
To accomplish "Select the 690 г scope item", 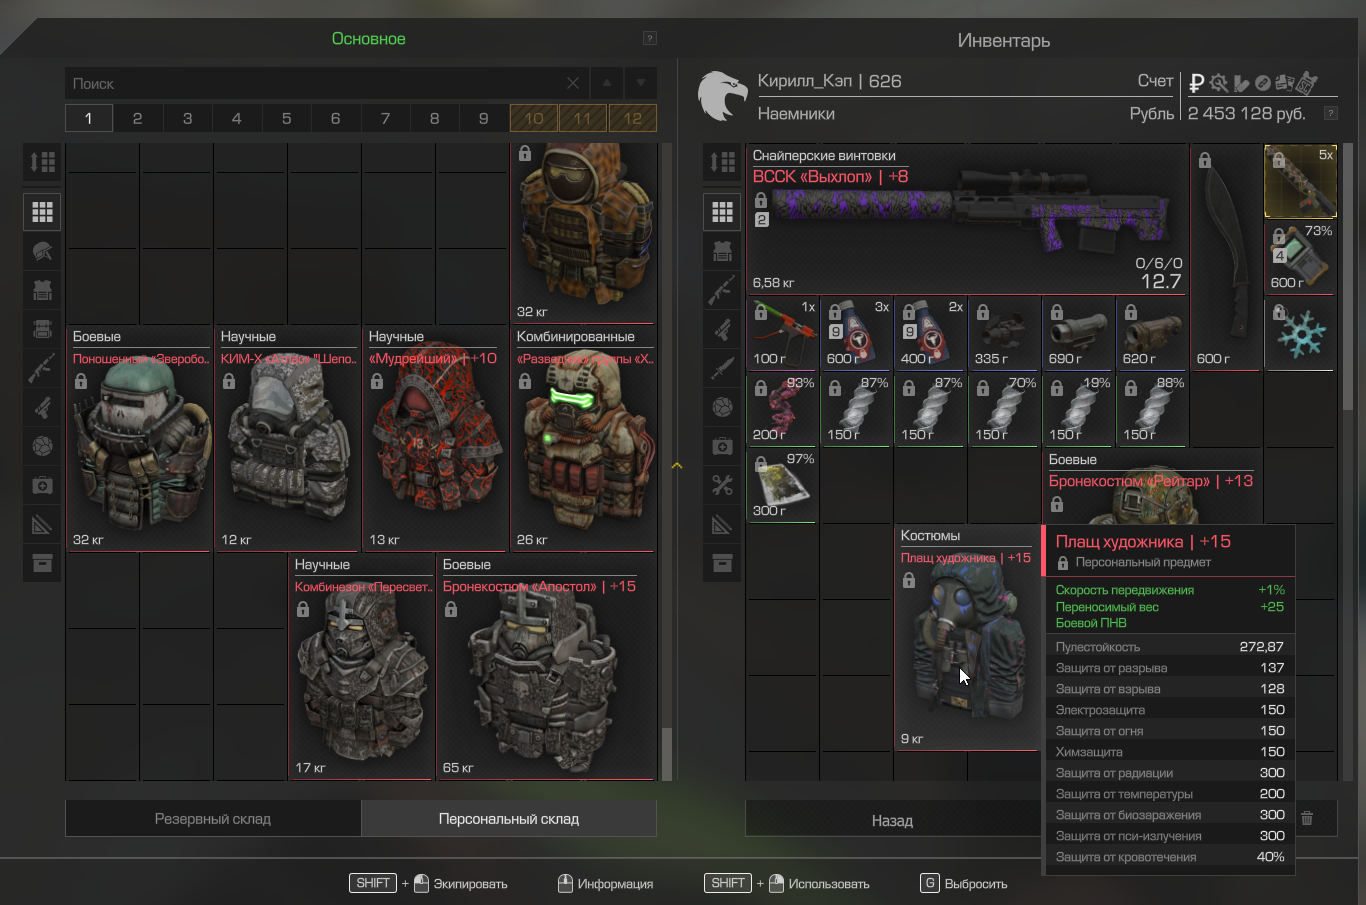I will 1078,334.
